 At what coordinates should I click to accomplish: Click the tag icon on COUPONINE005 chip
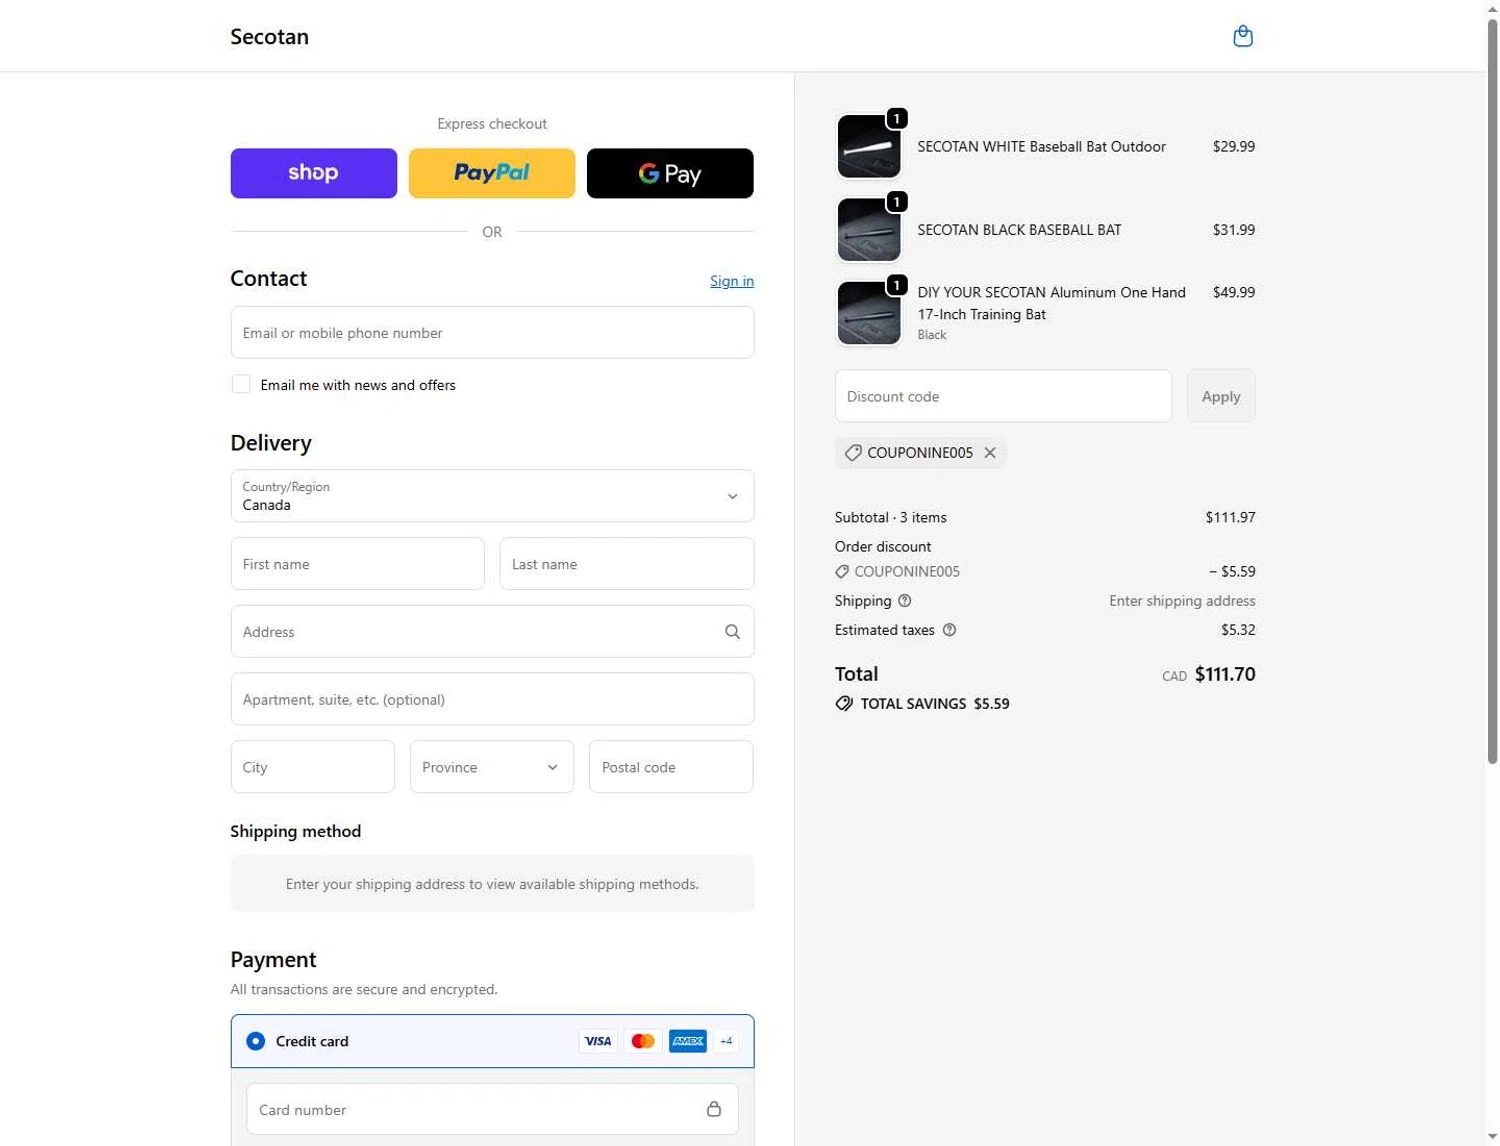pos(853,453)
